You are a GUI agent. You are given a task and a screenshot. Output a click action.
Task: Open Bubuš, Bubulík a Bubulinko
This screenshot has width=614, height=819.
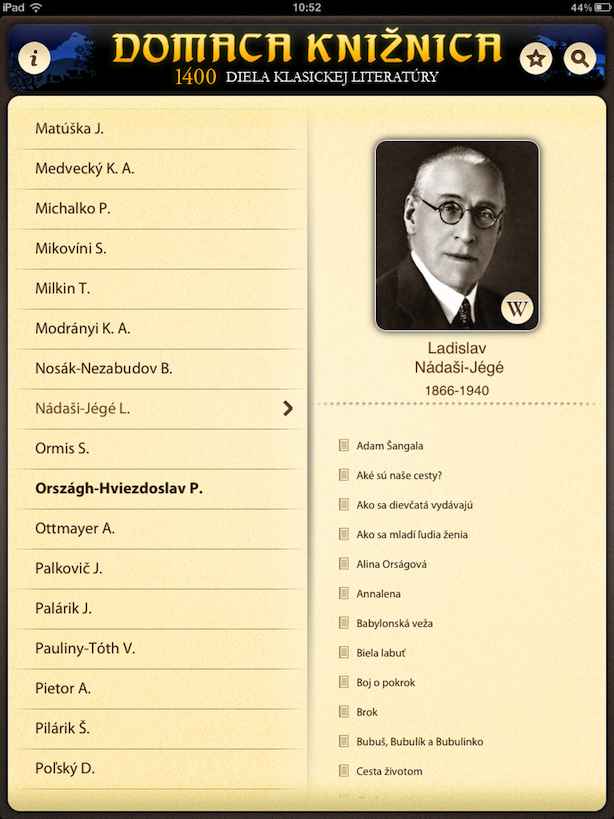[x=420, y=742]
